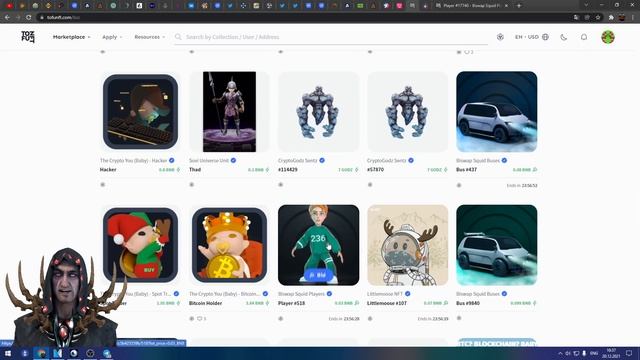640x360 pixels.
Task: Open the Marketplace dropdown menu
Action: [71, 37]
